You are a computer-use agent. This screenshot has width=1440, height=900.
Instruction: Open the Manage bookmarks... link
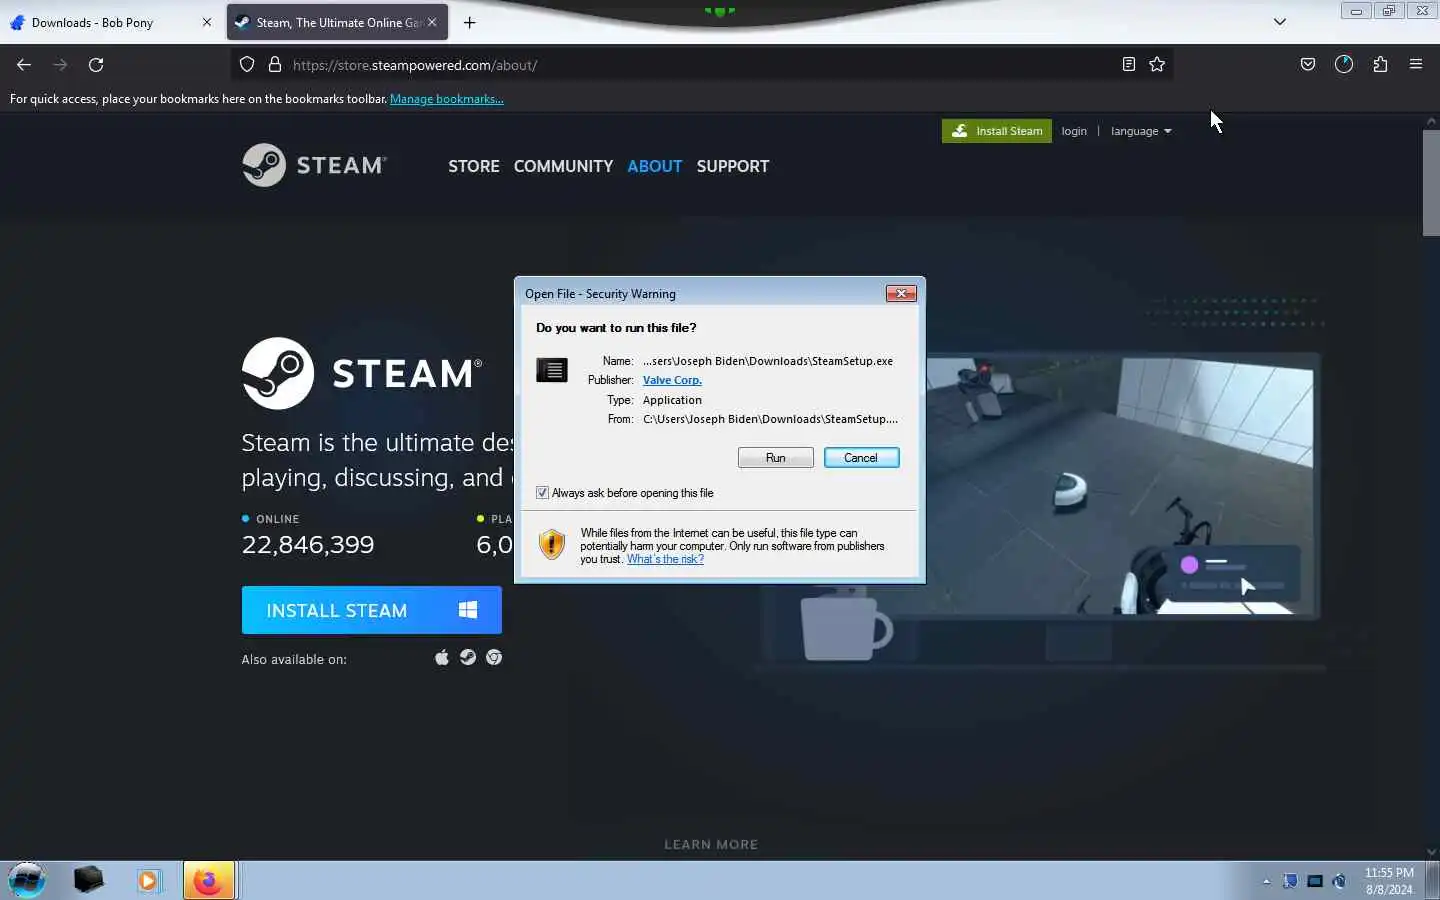447,99
